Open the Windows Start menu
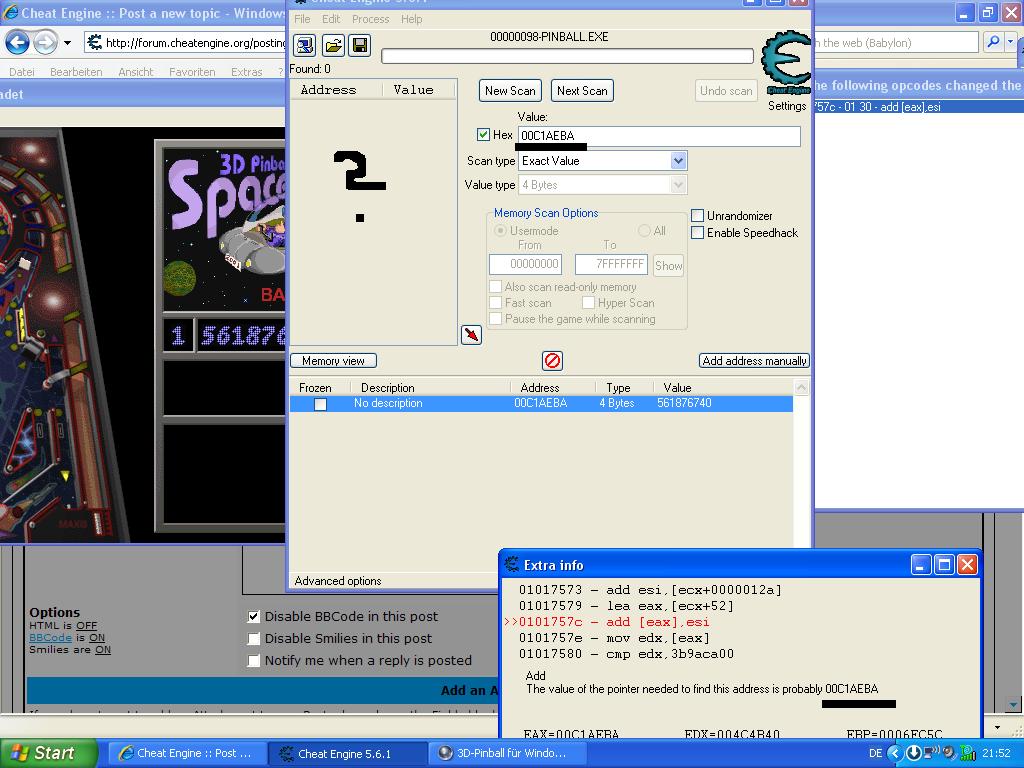Viewport: 1024px width, 768px height. (x=49, y=753)
